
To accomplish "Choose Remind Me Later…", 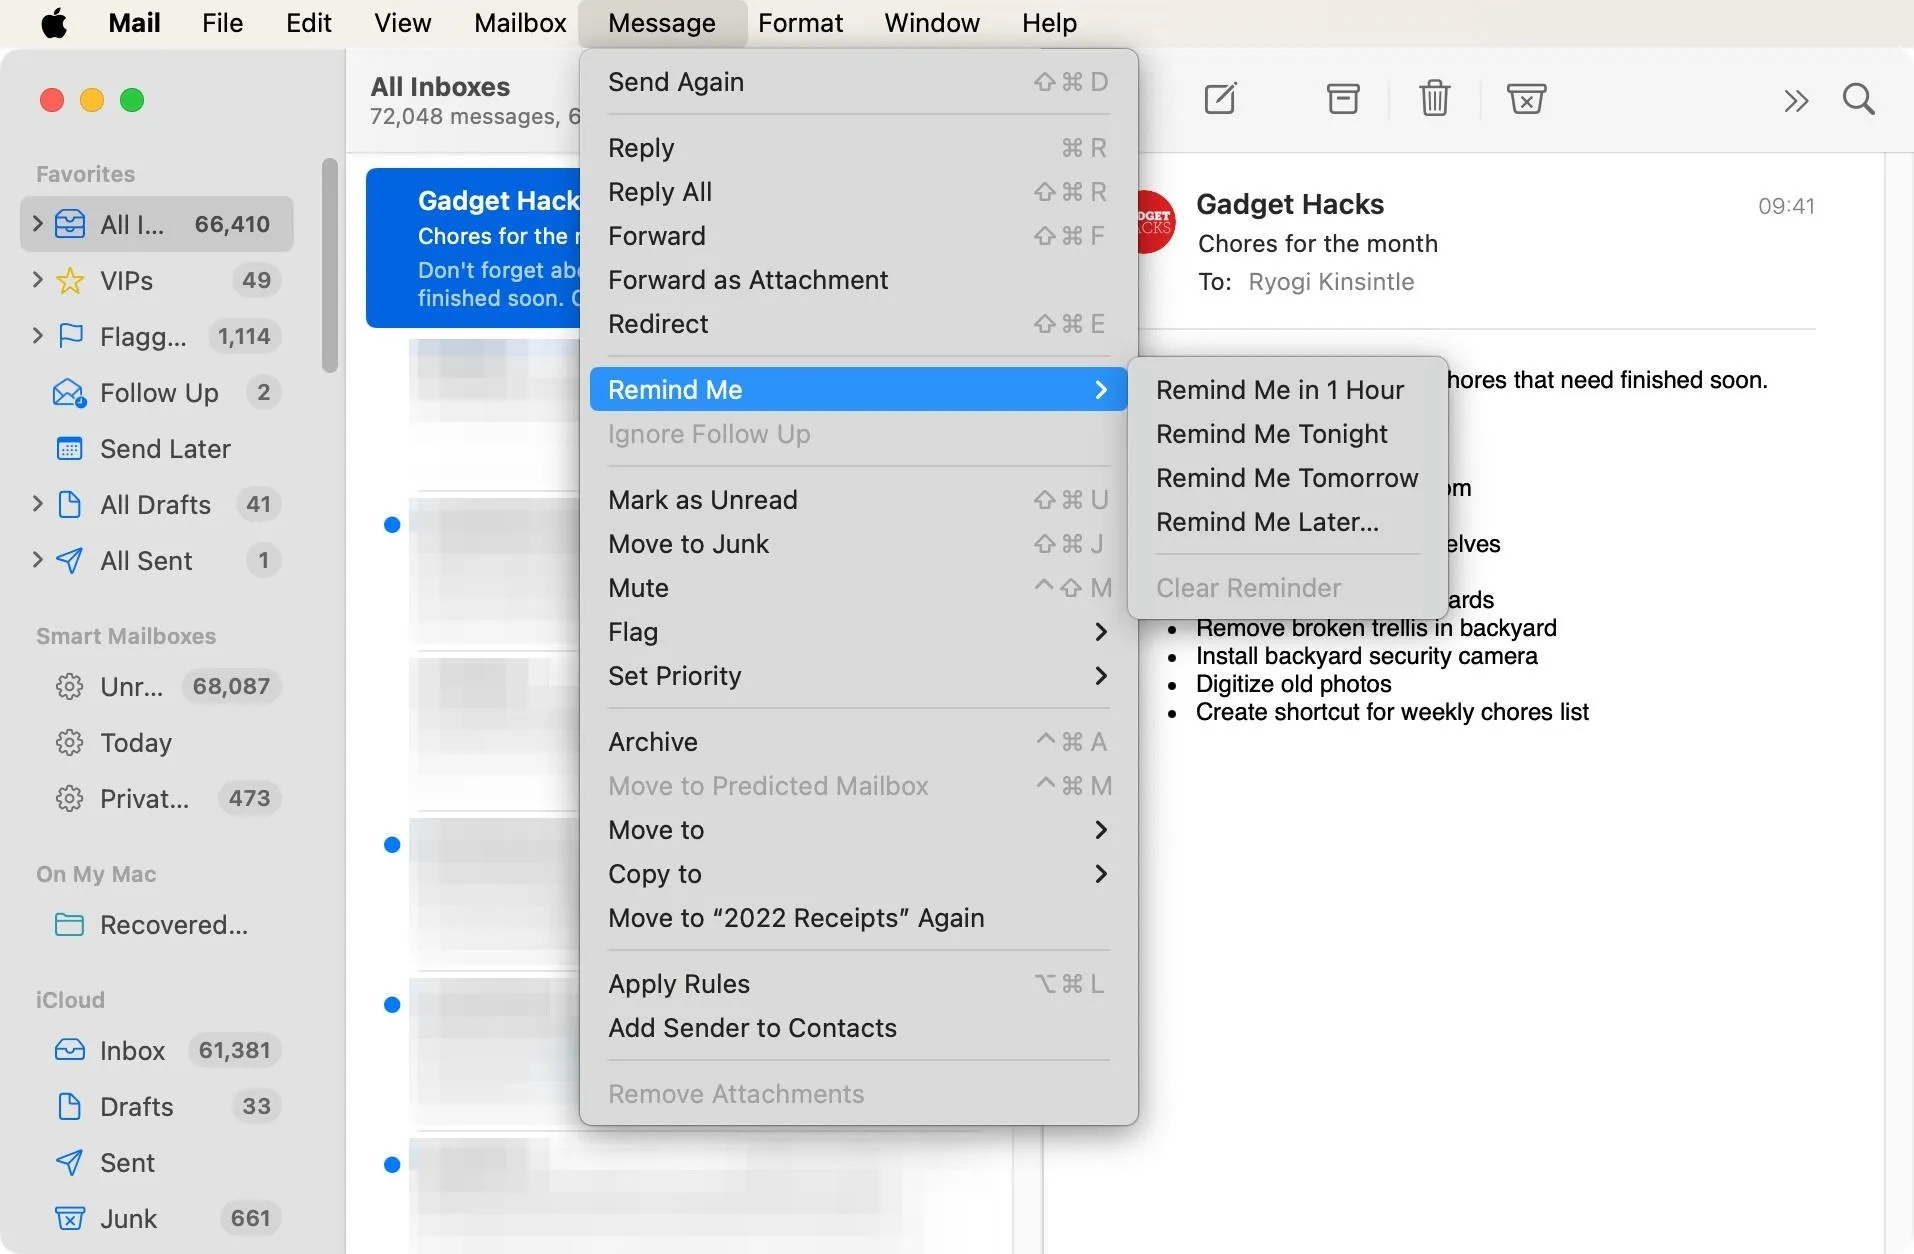I will (1287, 522).
